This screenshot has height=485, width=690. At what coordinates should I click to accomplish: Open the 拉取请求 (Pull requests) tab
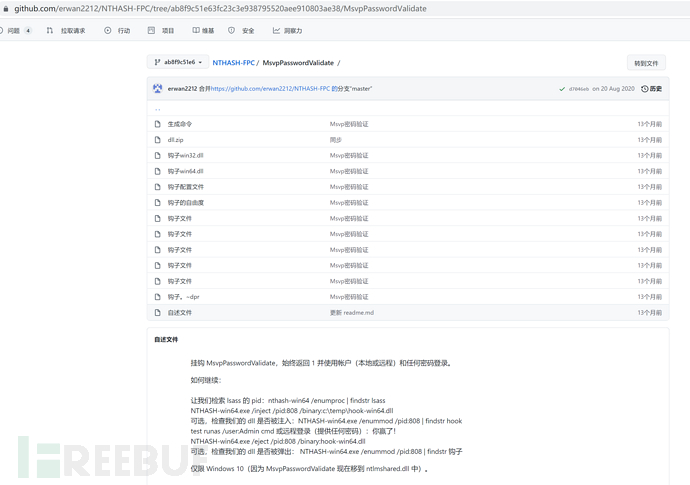coord(66,30)
